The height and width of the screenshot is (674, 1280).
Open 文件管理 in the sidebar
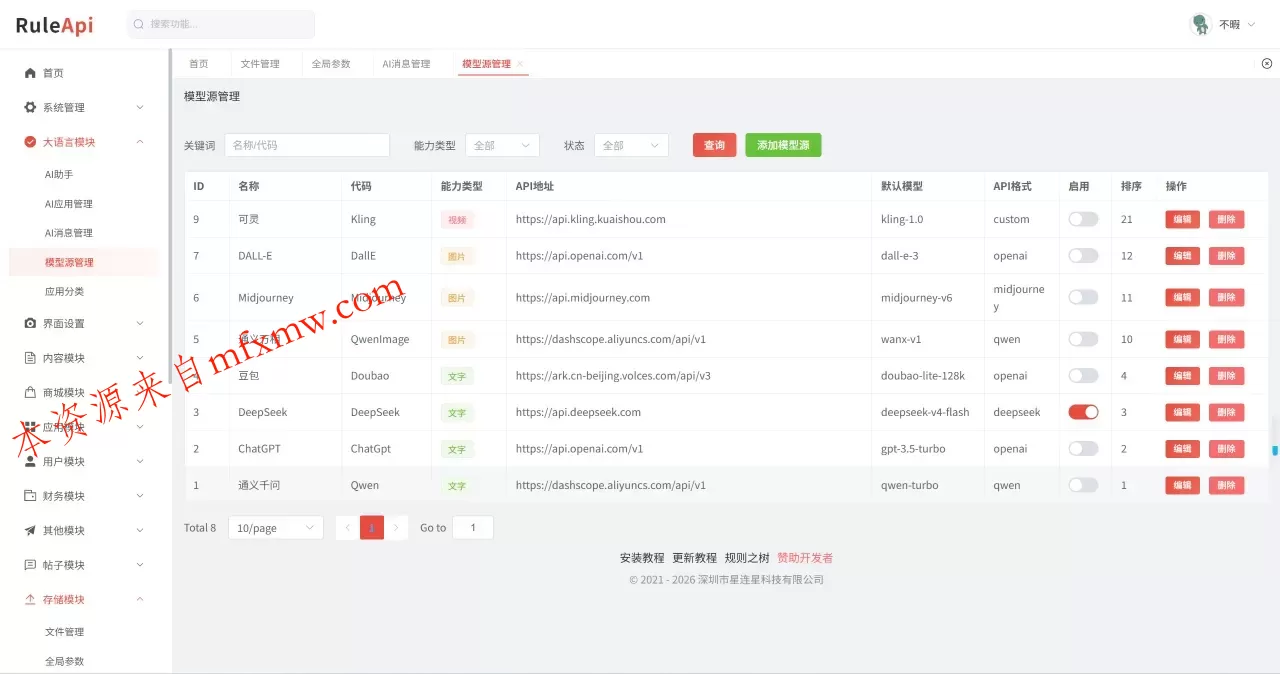pyautogui.click(x=65, y=632)
